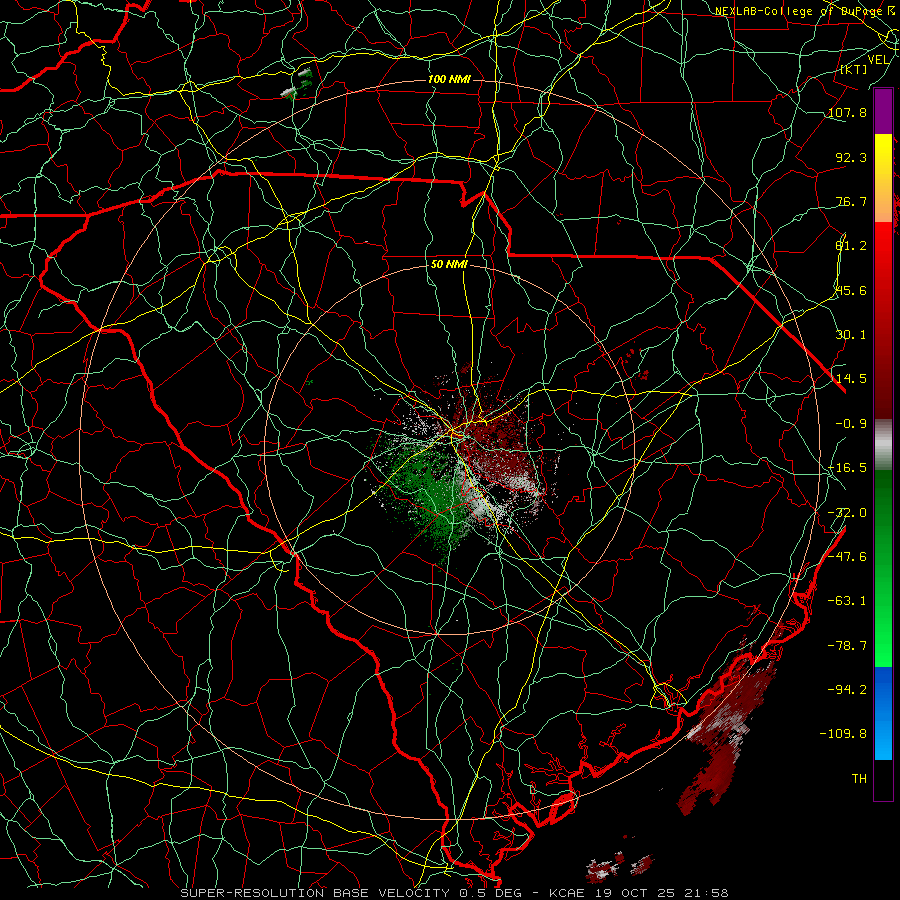Click the 50 NMI range ring label
Screen dimensions: 900x900
pos(449,264)
